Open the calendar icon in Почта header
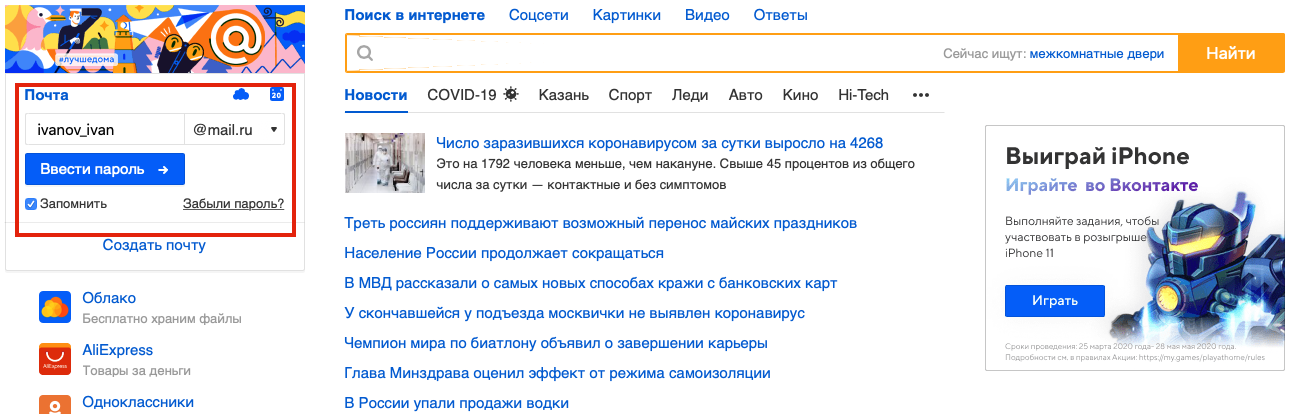 click(x=277, y=95)
